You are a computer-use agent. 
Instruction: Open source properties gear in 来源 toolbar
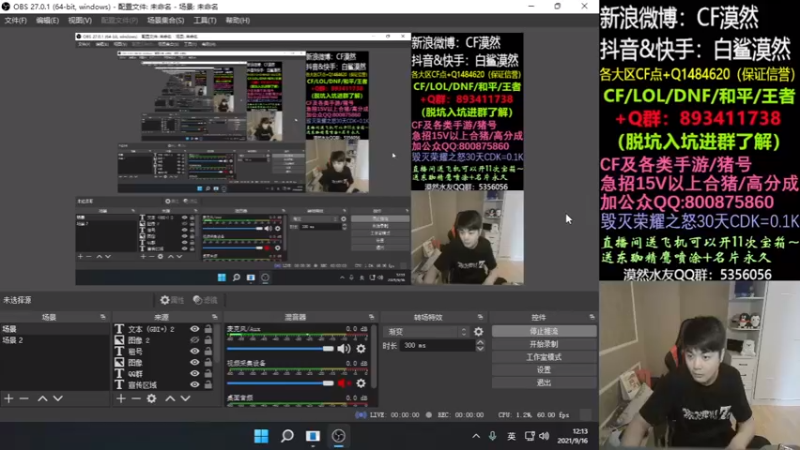click(152, 398)
